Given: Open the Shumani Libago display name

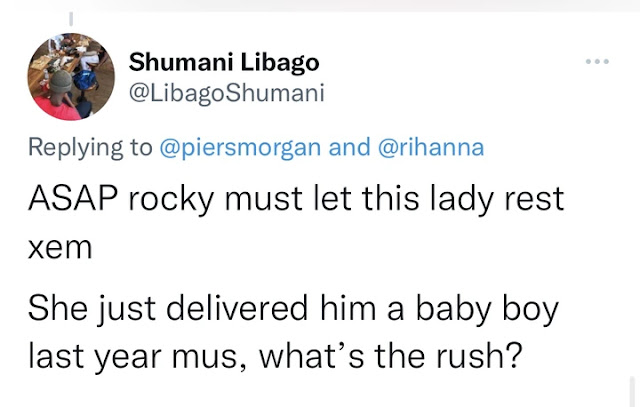Looking at the screenshot, I should click(224, 62).
